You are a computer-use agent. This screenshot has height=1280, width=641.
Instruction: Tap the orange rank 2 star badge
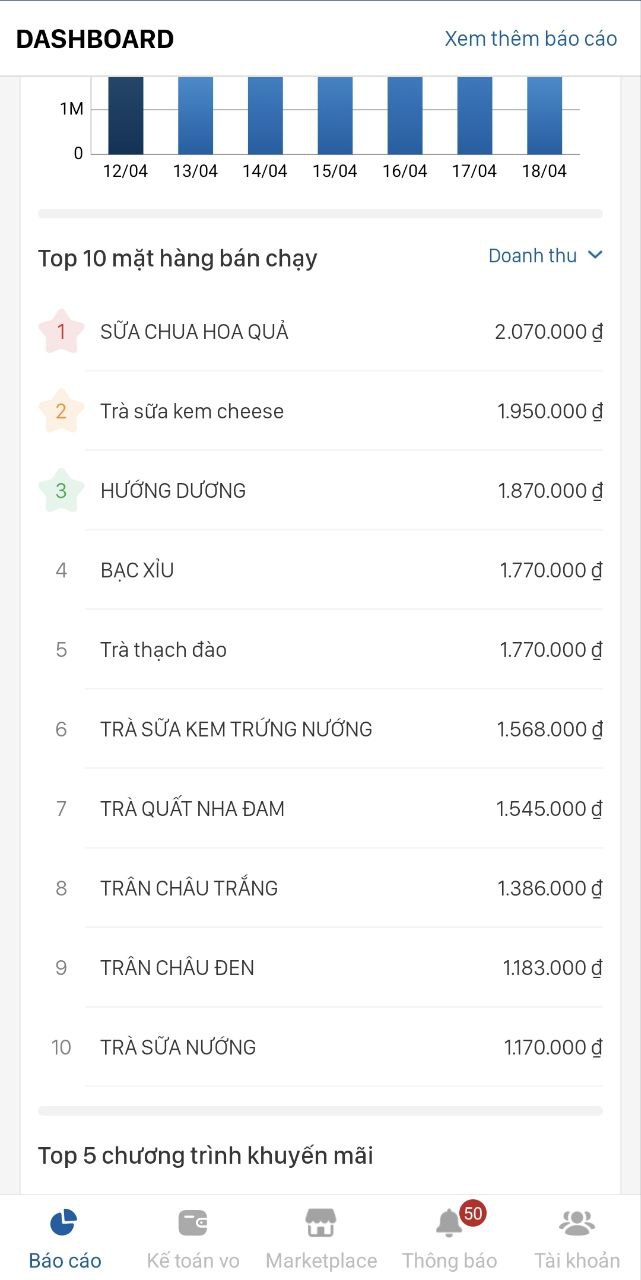pos(61,411)
